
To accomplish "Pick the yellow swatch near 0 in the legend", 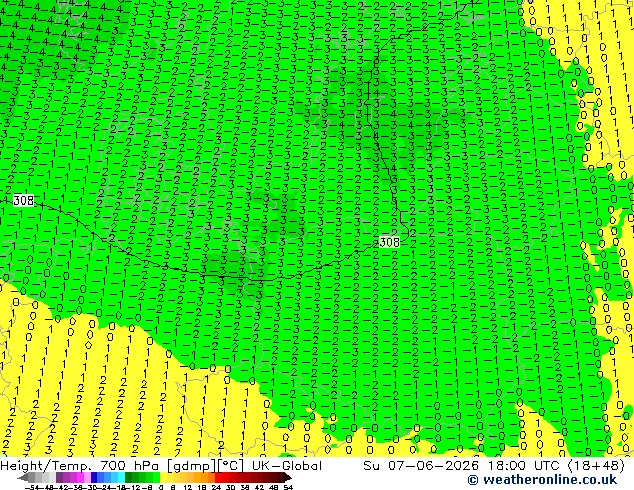I will pyautogui.click(x=164, y=477).
